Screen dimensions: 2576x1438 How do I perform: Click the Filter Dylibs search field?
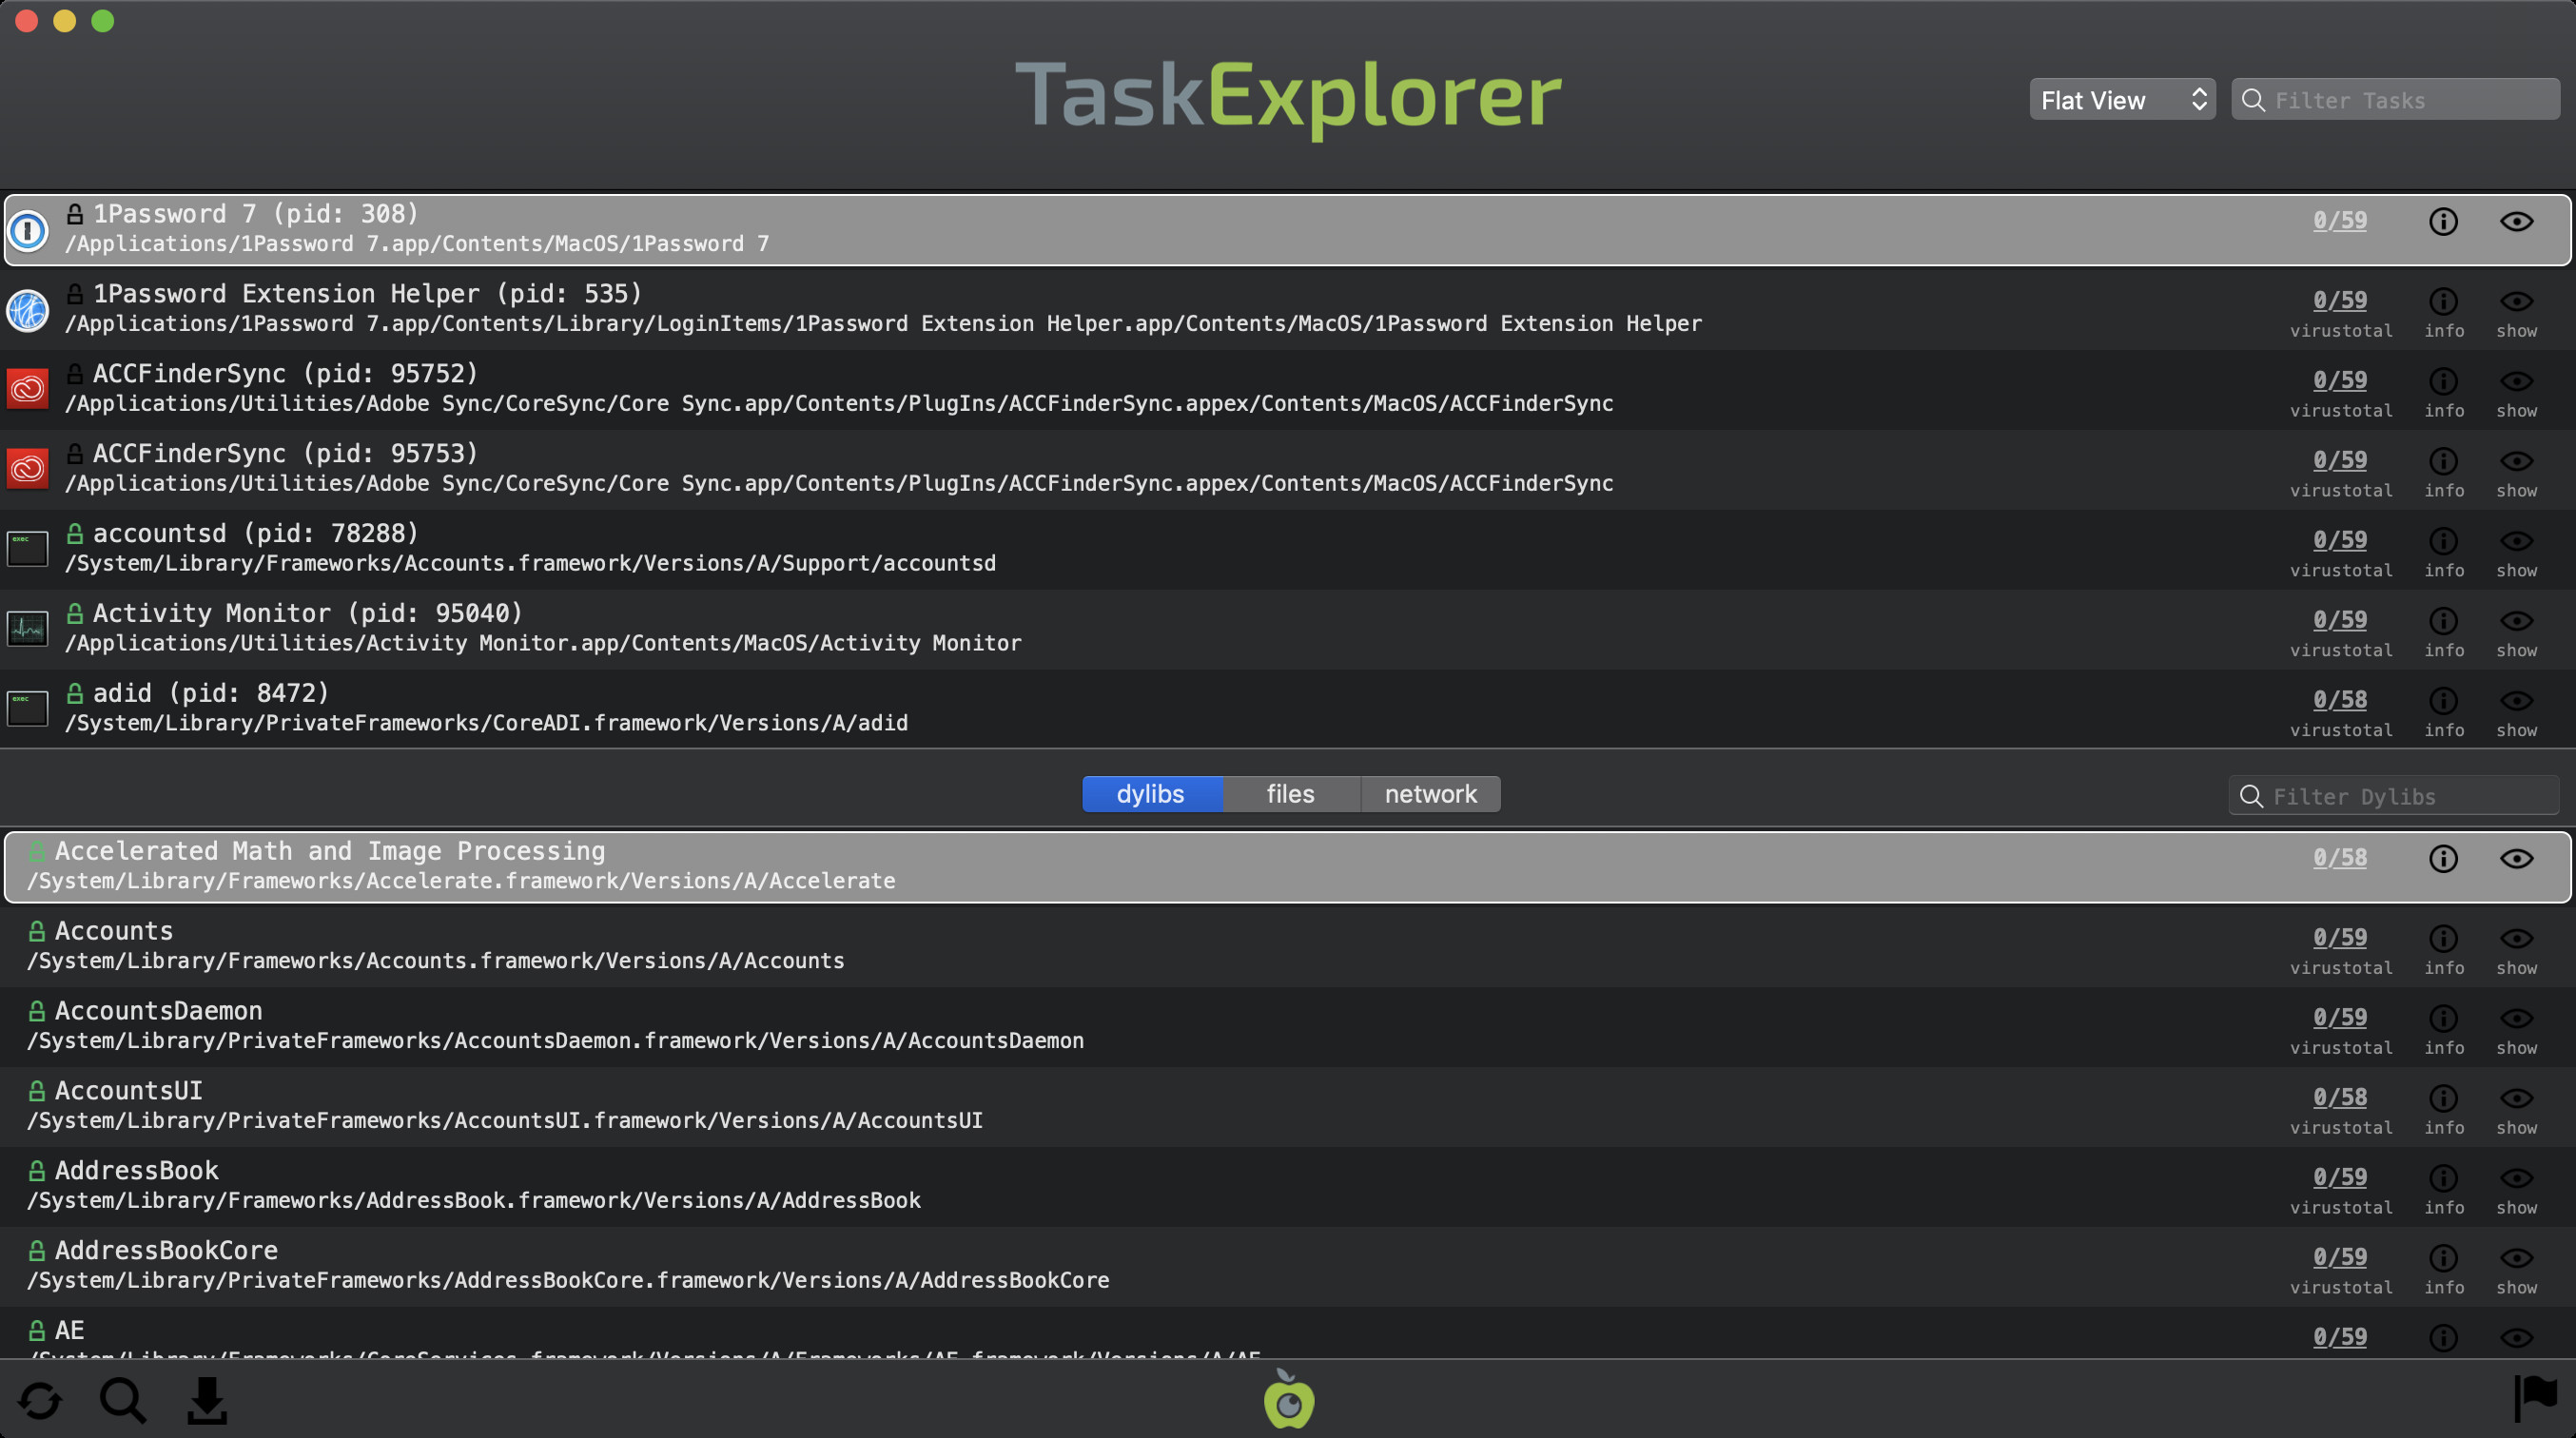2394,796
